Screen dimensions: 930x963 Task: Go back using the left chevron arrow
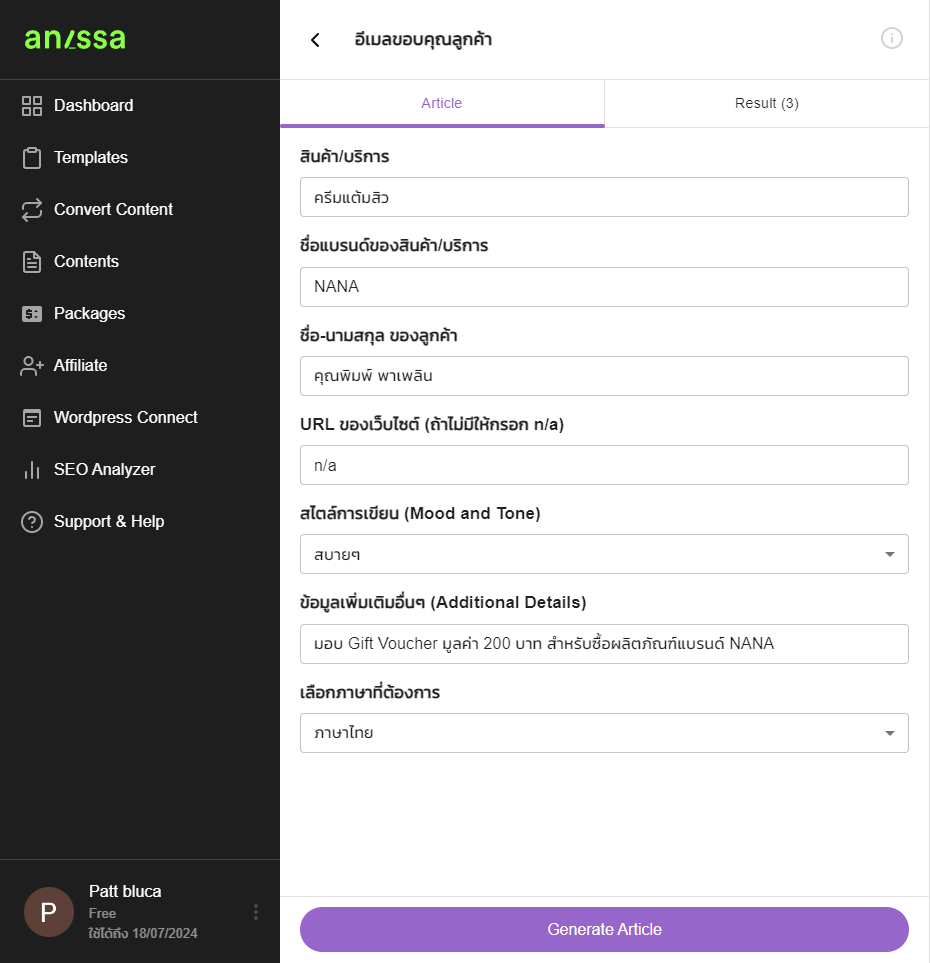point(315,40)
